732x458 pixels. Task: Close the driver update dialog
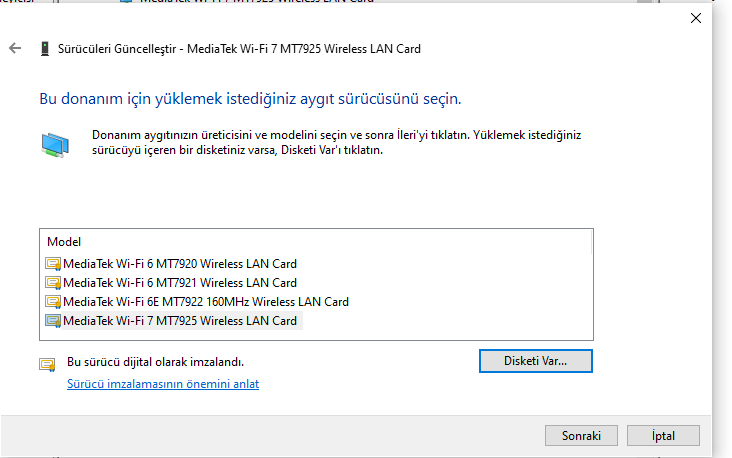[696, 18]
